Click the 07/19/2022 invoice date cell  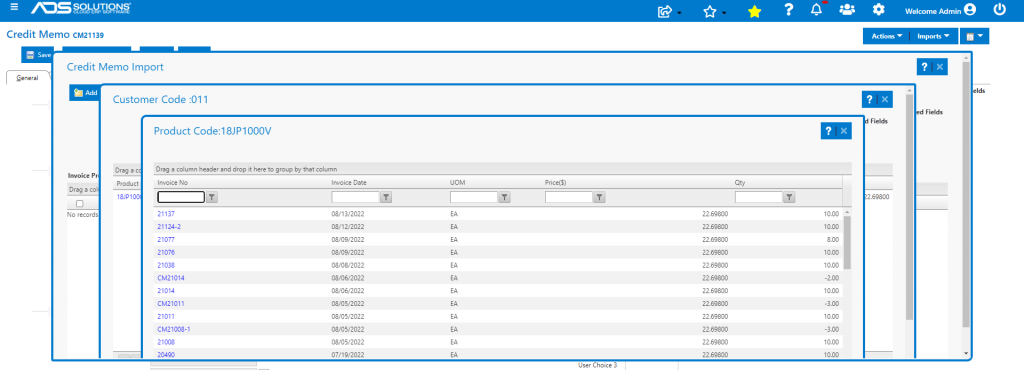[x=347, y=355]
